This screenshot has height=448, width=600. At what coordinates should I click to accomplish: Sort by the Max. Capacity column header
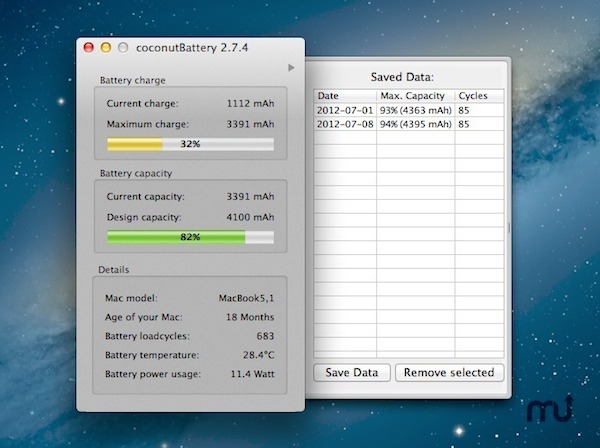415,95
